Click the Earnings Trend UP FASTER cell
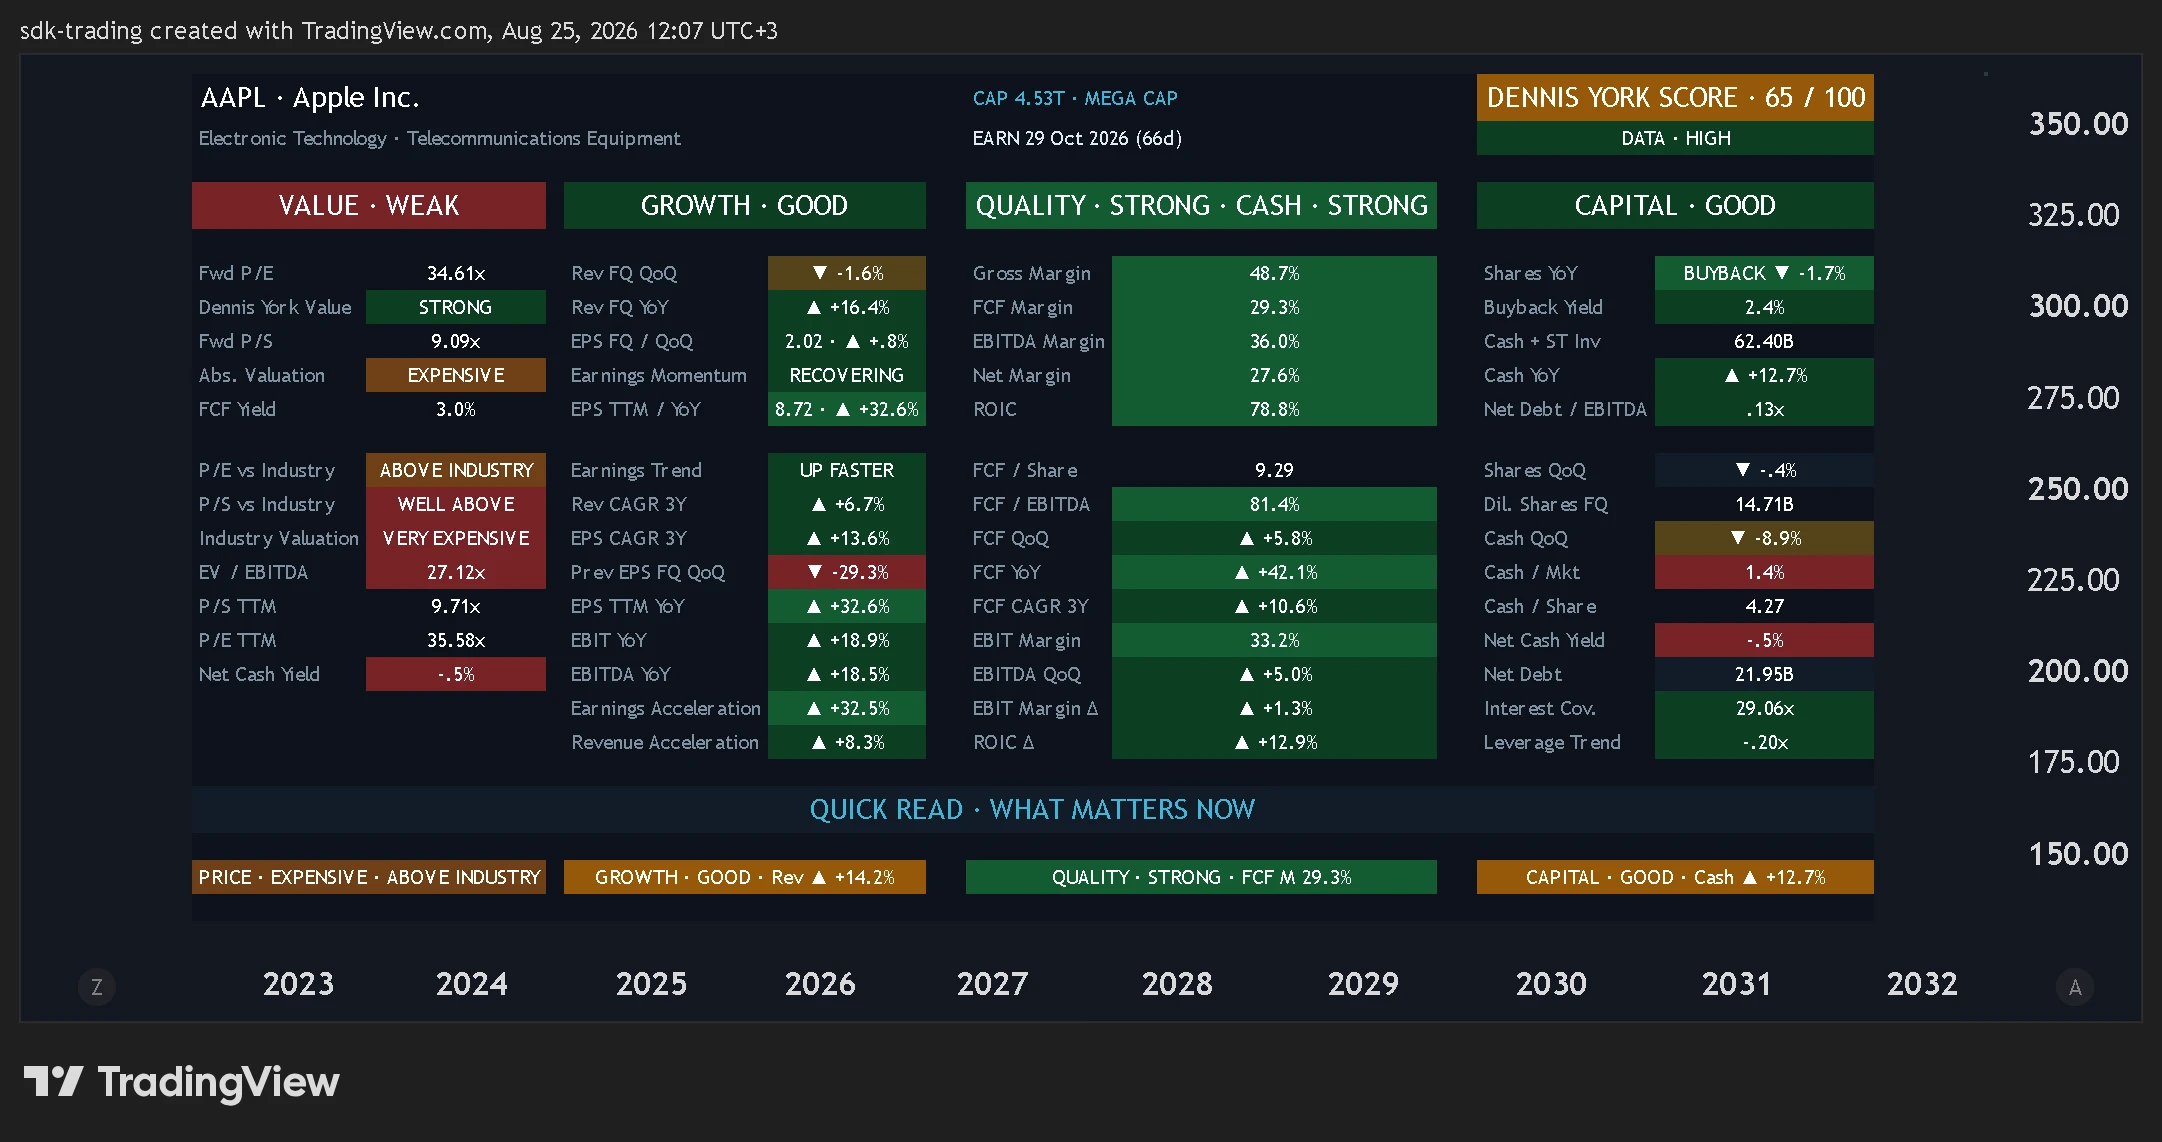The image size is (2162, 1142). [847, 470]
